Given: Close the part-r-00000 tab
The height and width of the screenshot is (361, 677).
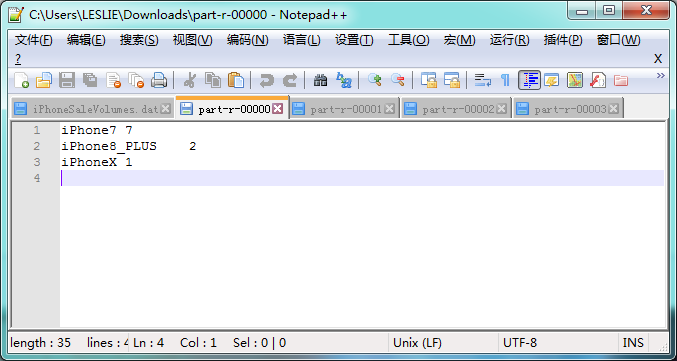Looking at the screenshot, I should (x=278, y=109).
